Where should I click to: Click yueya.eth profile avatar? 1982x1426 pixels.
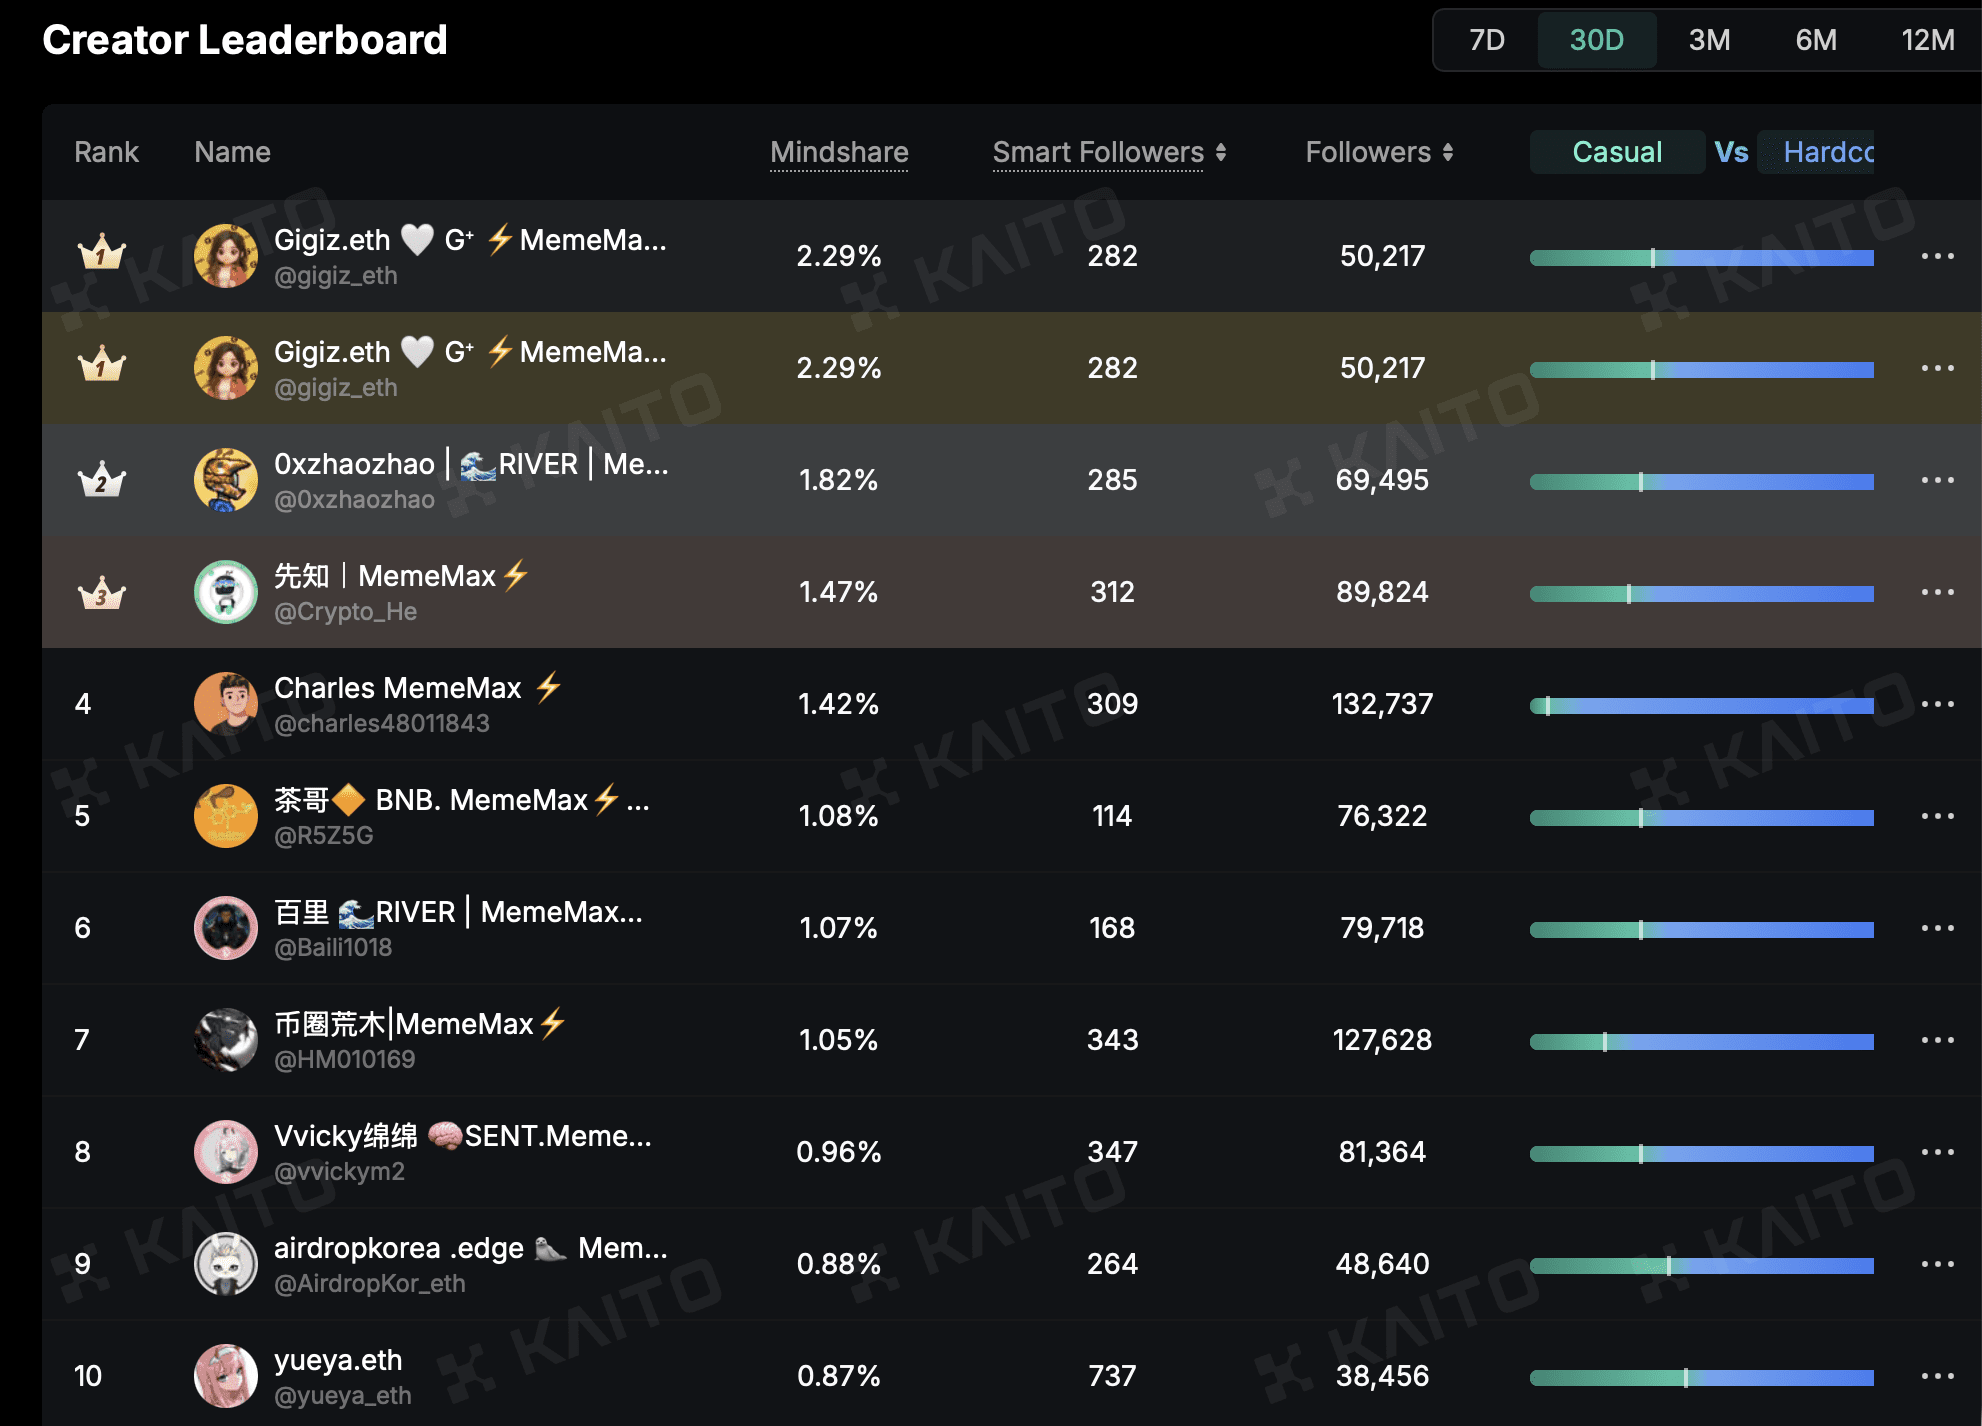click(225, 1376)
